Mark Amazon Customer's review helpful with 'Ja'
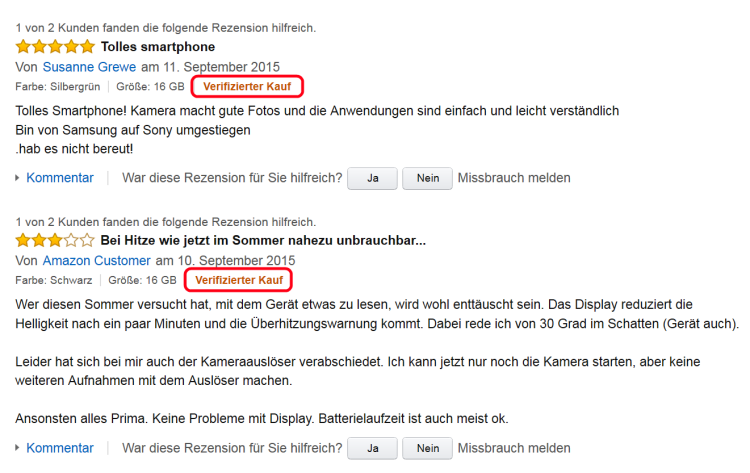Screen dimensions: 750x473 (x=372, y=449)
